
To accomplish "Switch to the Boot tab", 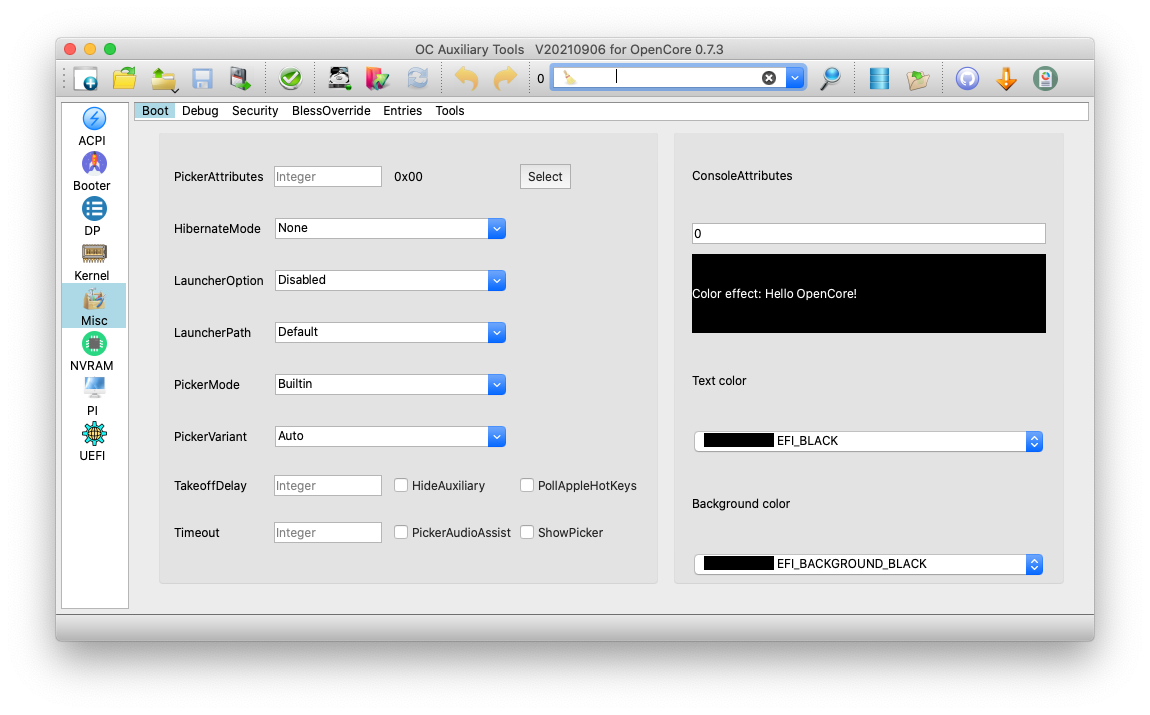I will point(155,111).
